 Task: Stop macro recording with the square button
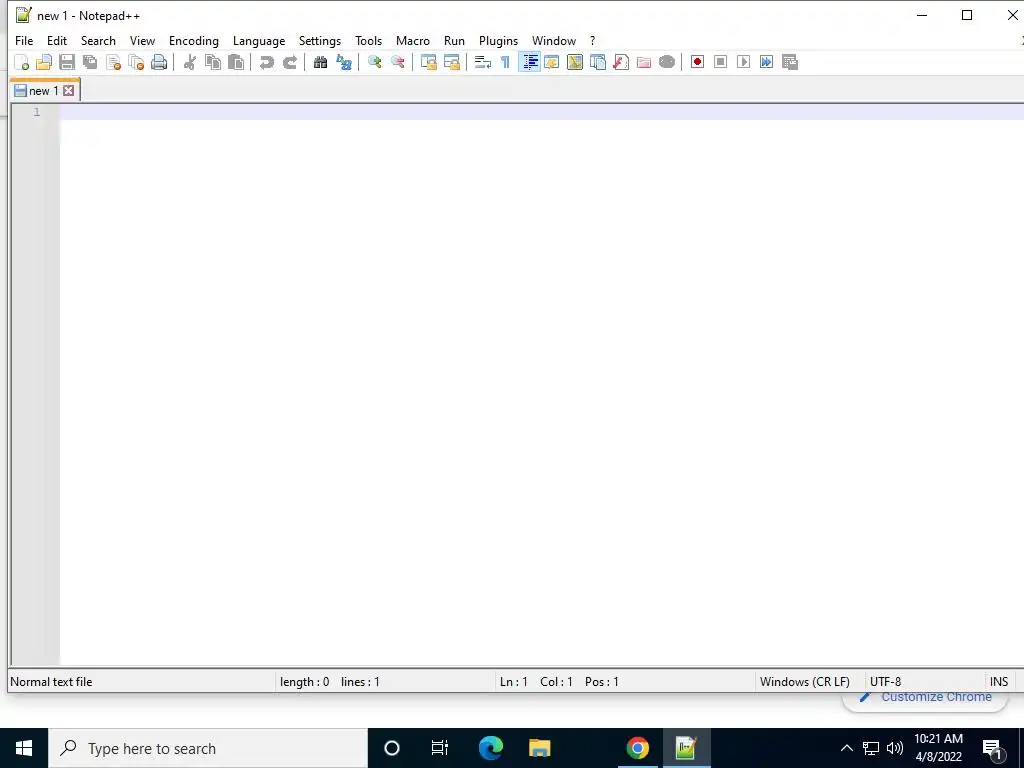pyautogui.click(x=720, y=62)
